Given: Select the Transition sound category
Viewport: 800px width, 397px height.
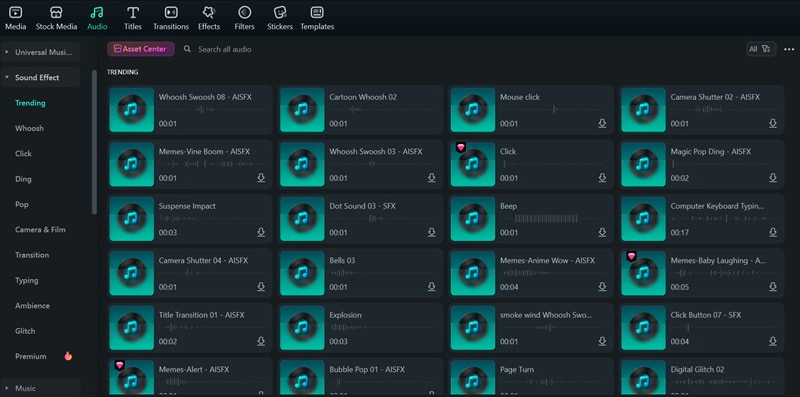Looking at the screenshot, I should (x=32, y=255).
